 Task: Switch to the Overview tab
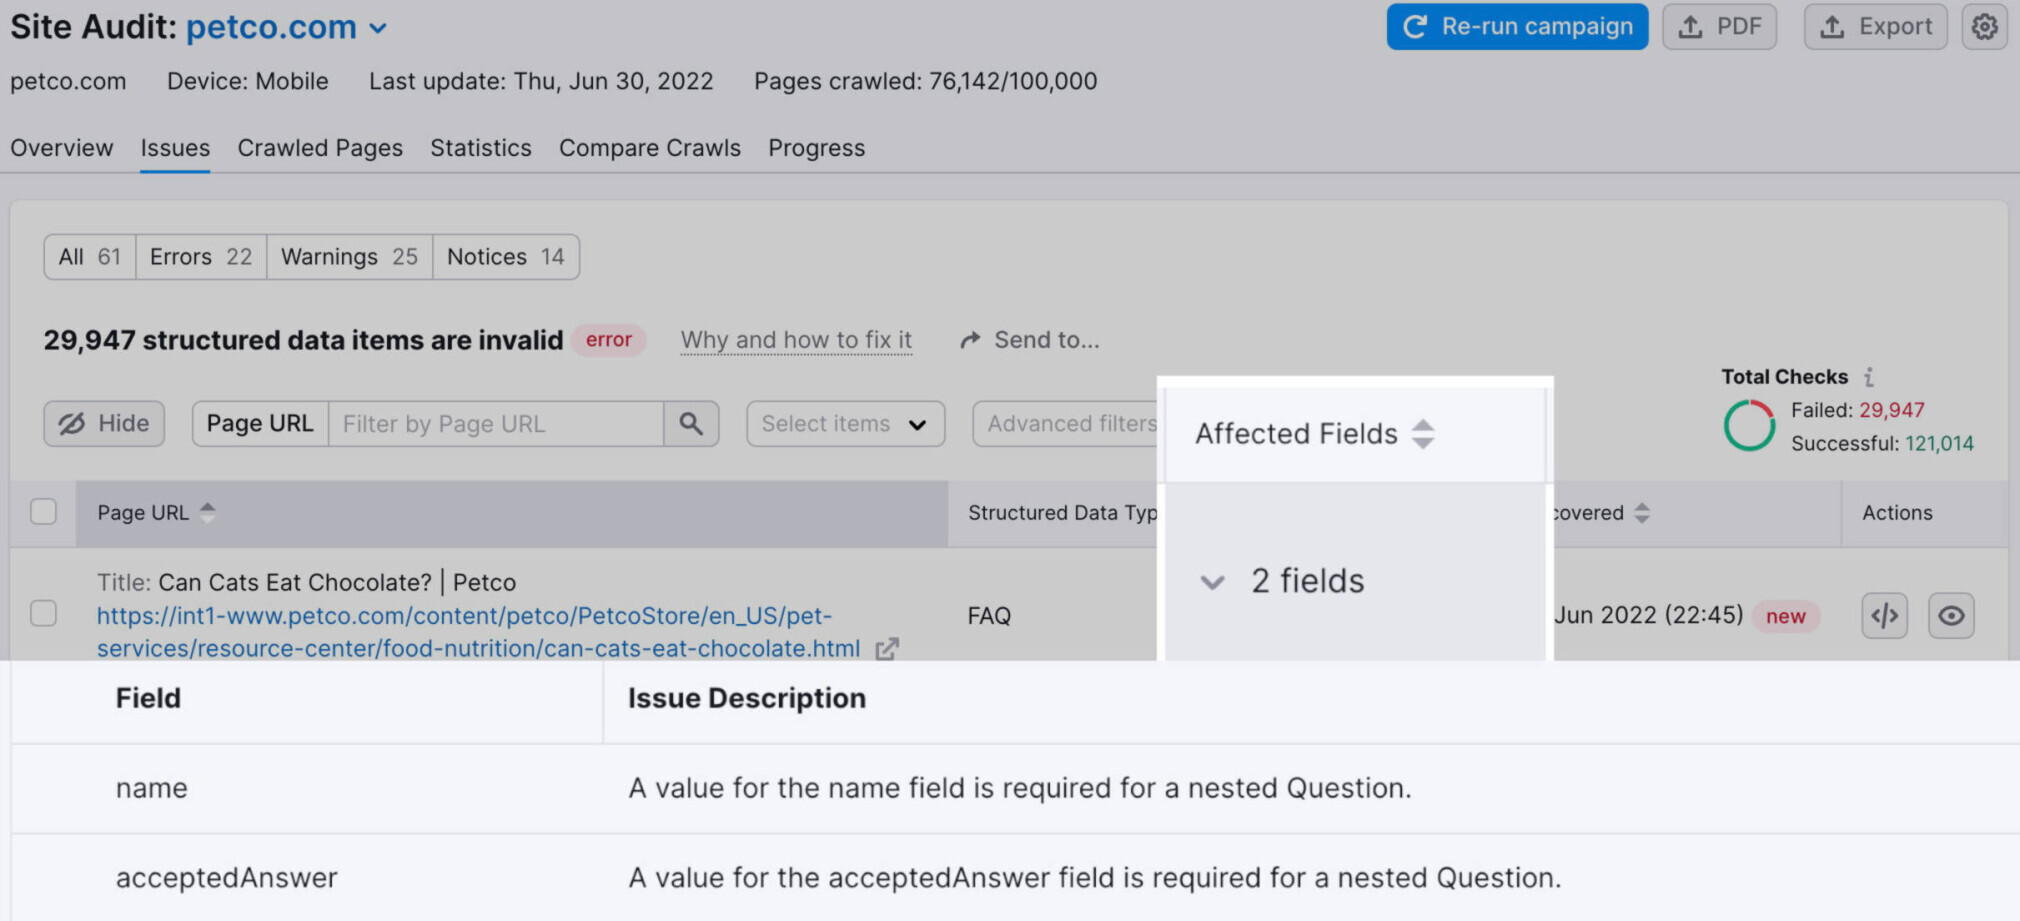click(62, 148)
